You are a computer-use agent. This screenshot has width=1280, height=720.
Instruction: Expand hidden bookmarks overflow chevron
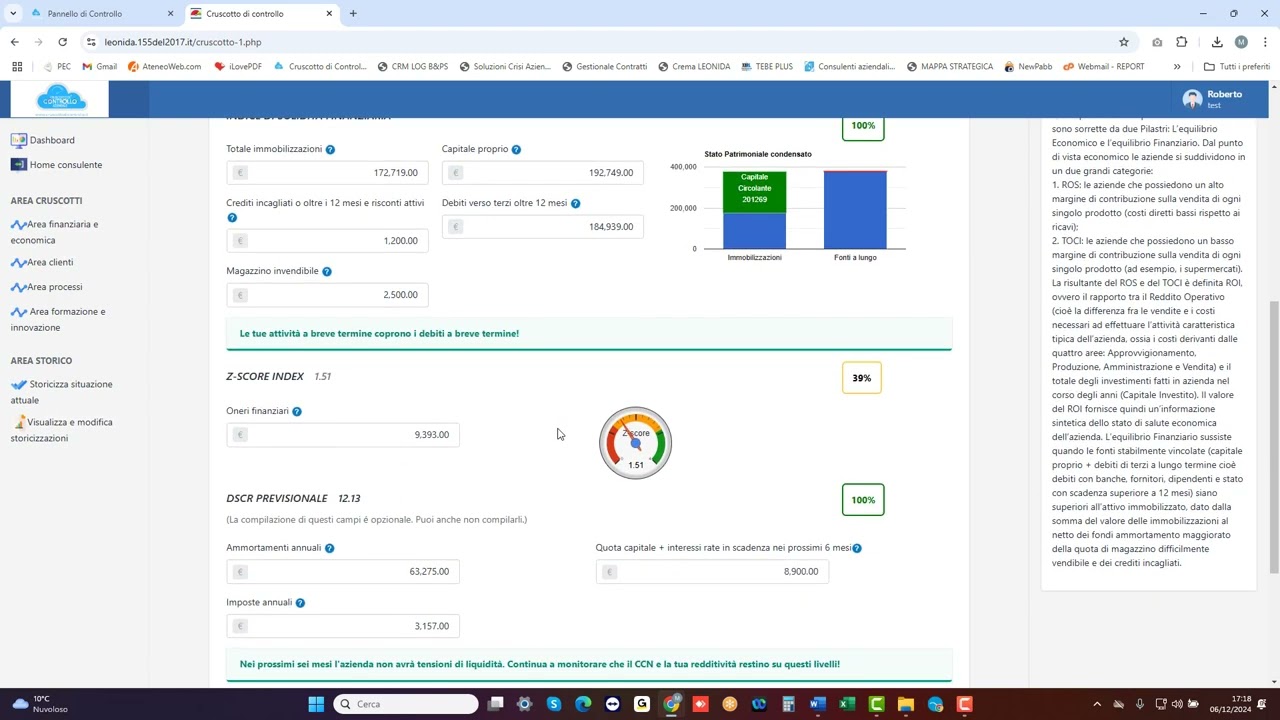click(1177, 67)
